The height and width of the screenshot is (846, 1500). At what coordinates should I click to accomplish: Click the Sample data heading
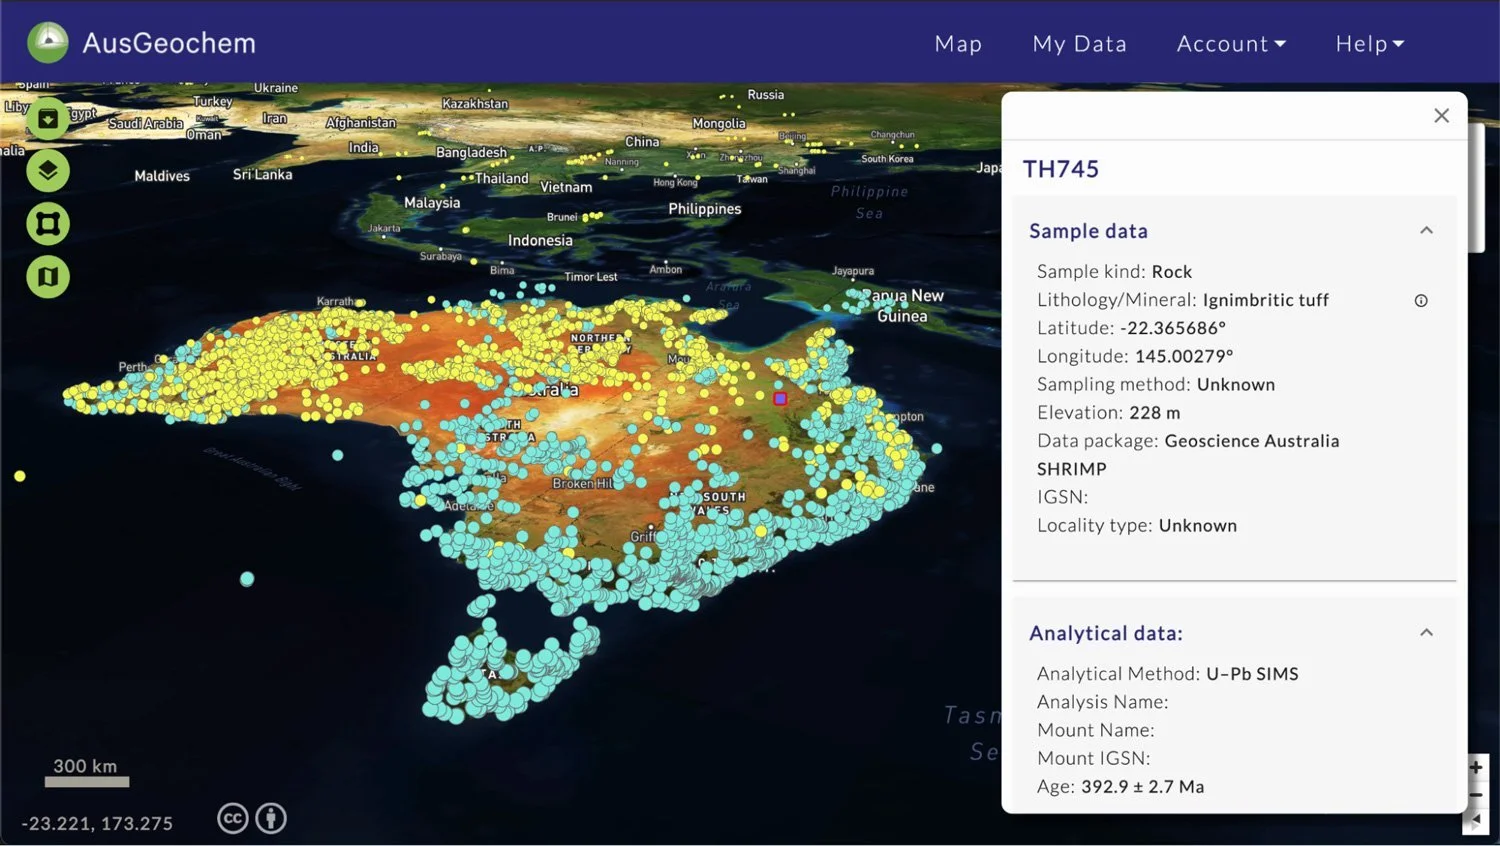pos(1088,231)
